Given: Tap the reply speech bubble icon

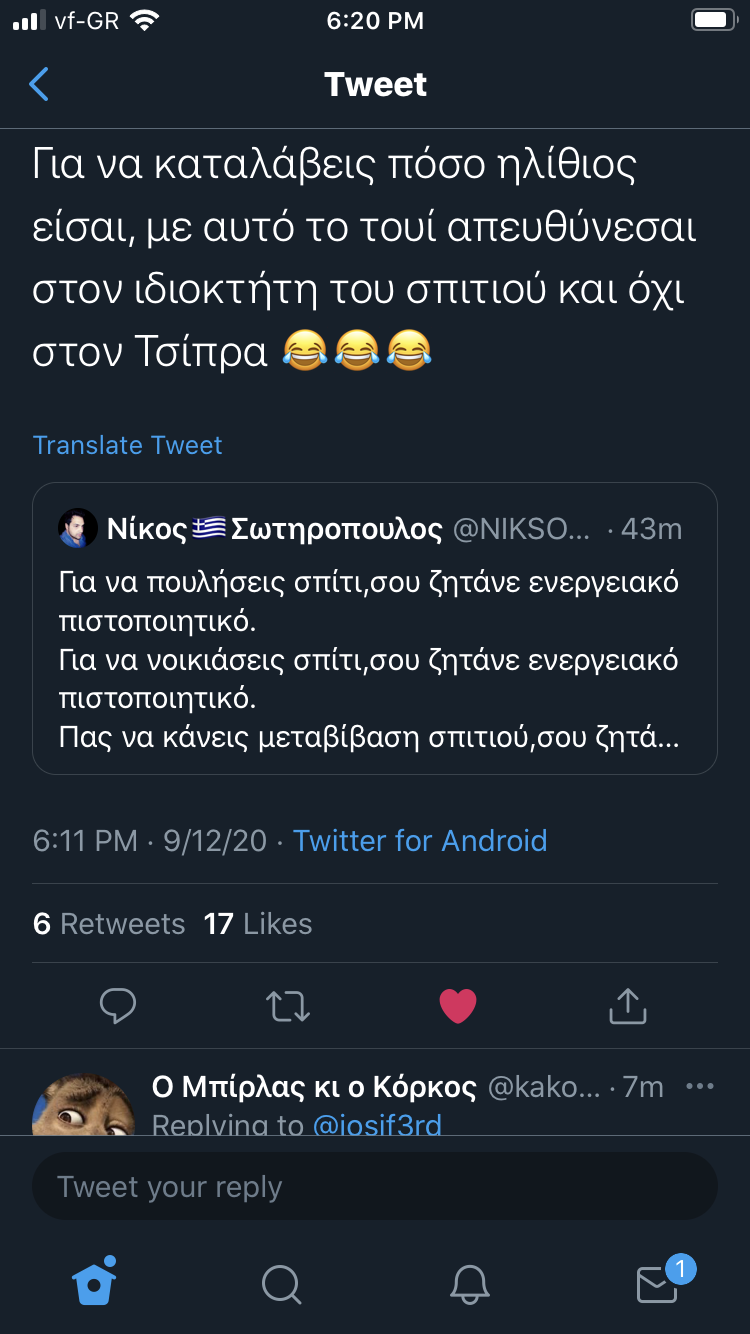Looking at the screenshot, I should [118, 1006].
